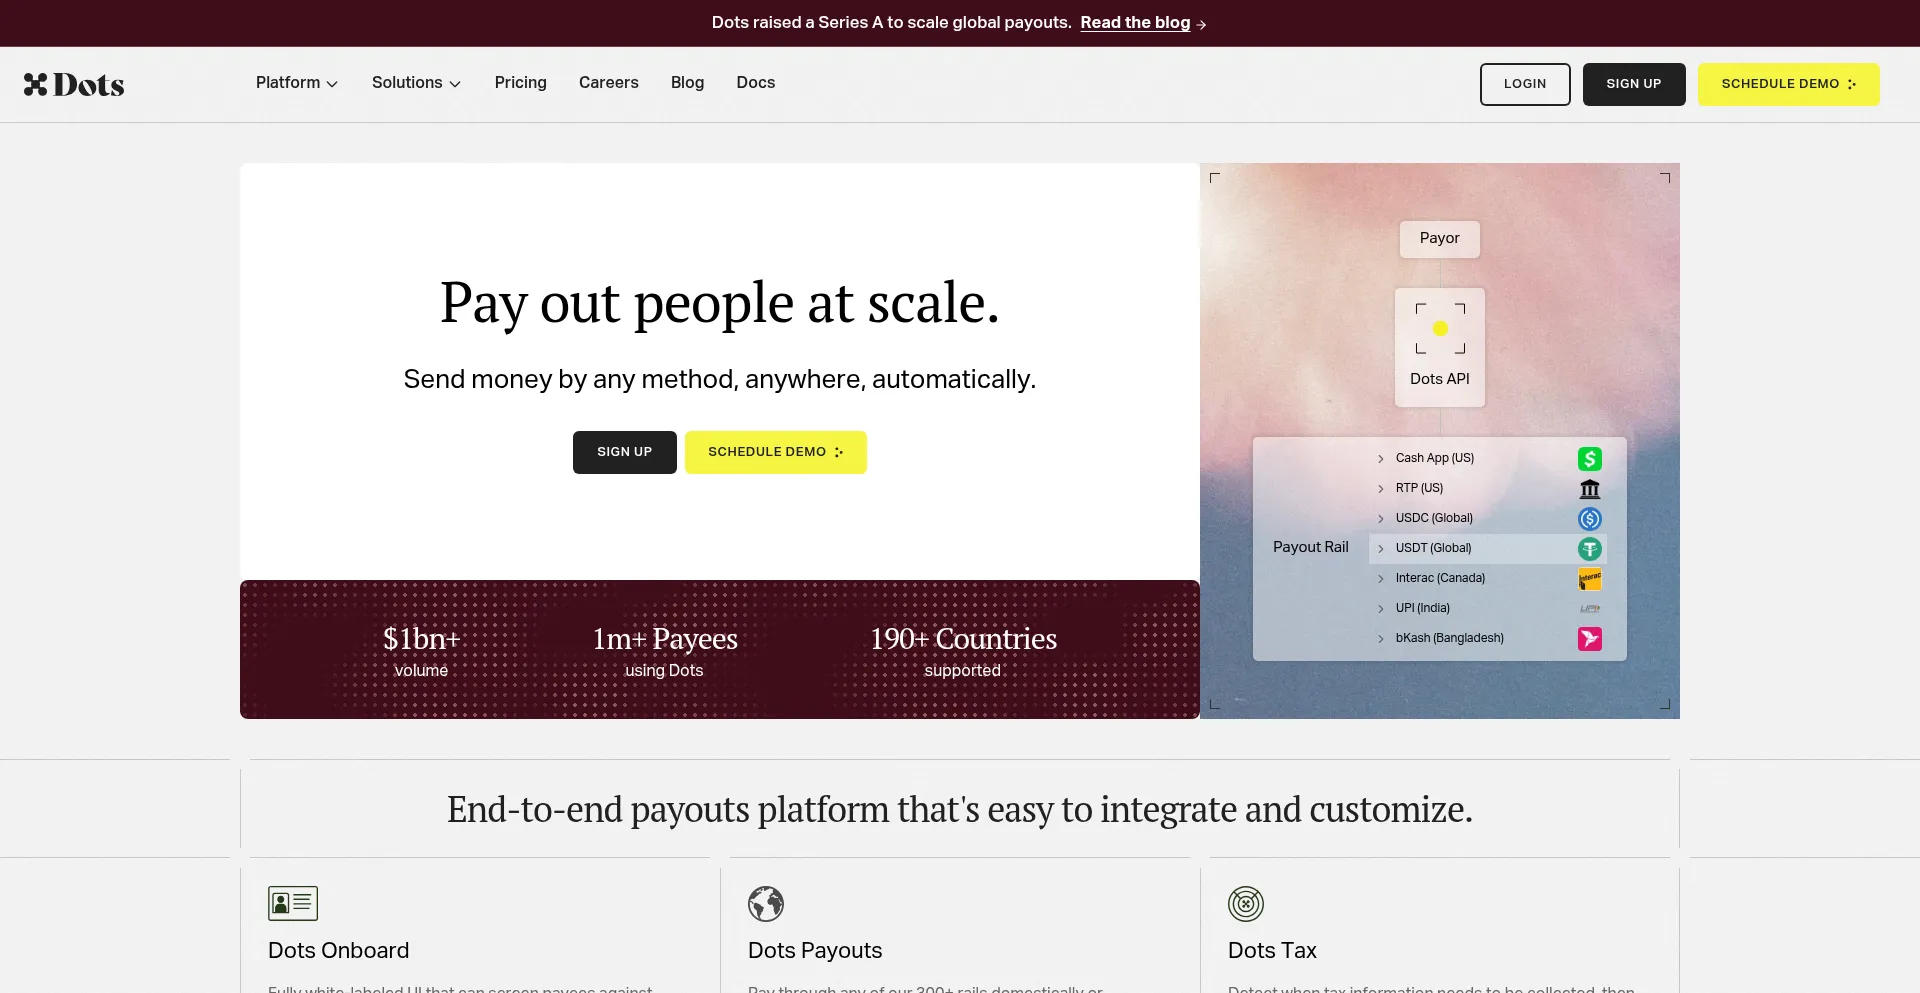Click the yellow dot in Dots API
Screen dimensions: 1920x993
pyautogui.click(x=1440, y=329)
